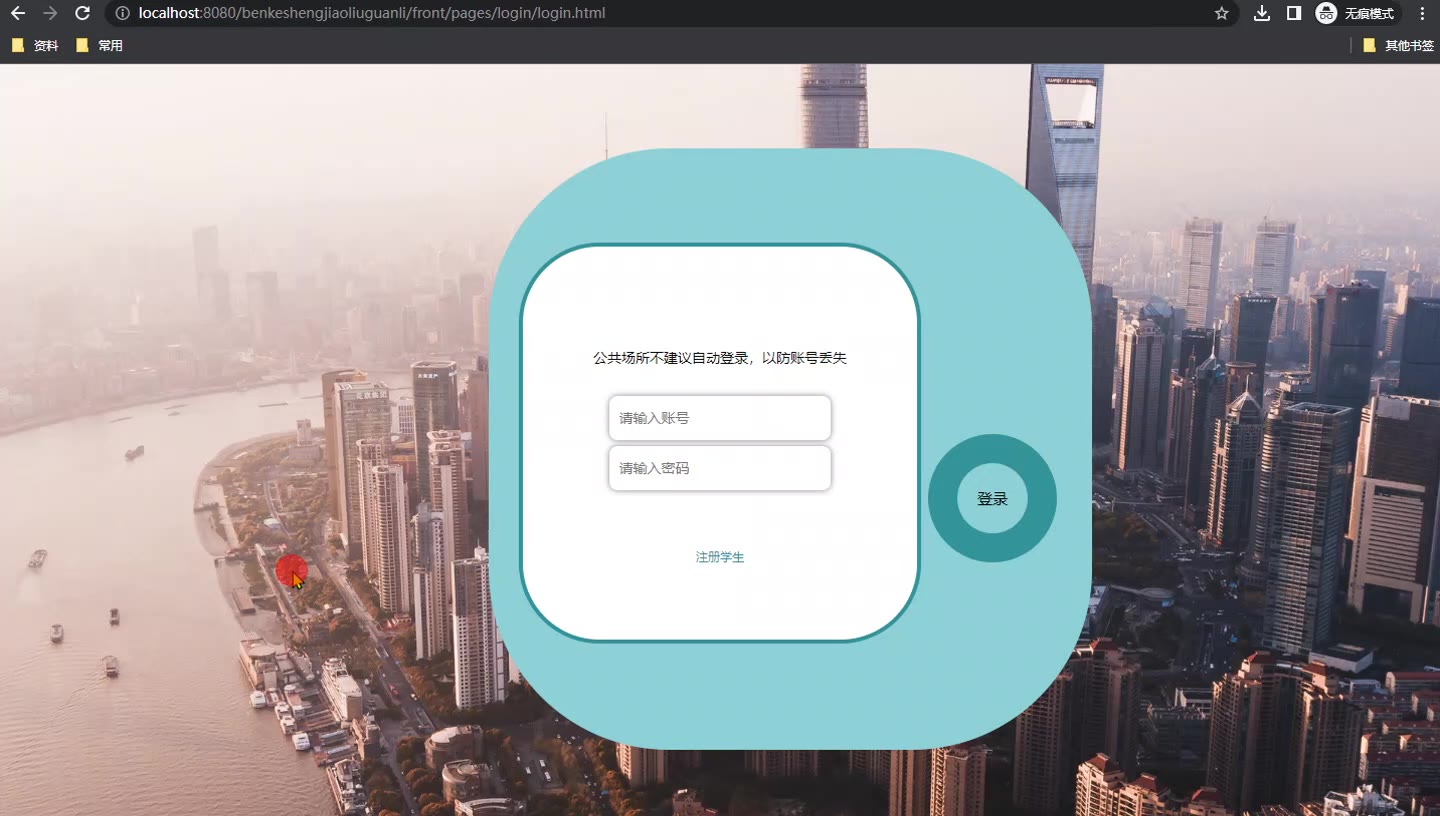Open the downloads icon in toolbar
This screenshot has width=1440, height=816.
1262,13
